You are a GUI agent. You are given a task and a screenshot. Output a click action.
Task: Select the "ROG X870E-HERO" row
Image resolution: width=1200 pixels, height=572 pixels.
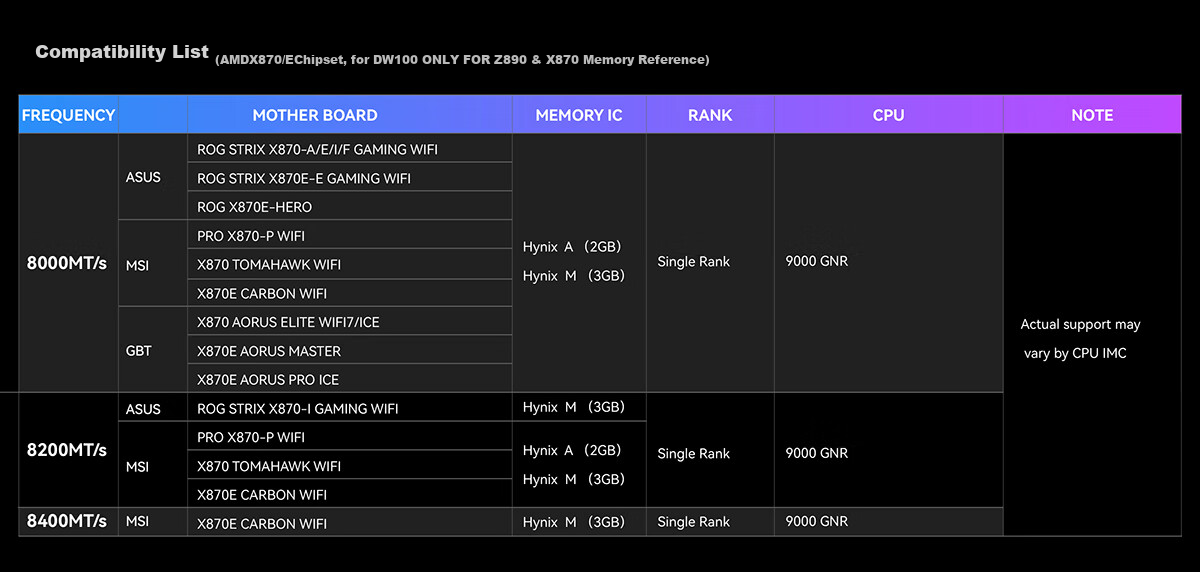[350, 207]
